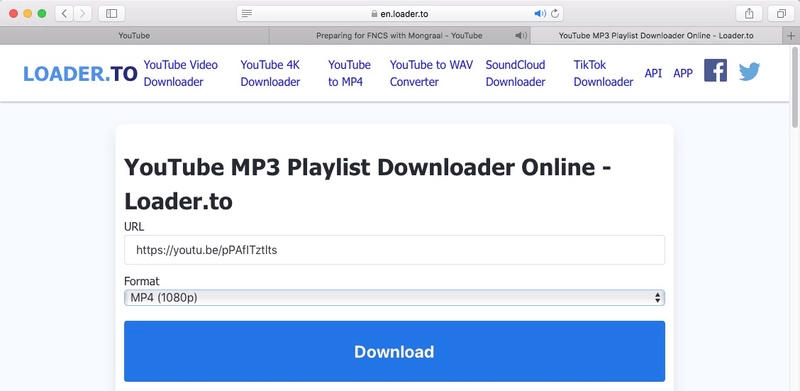The image size is (800, 391).
Task: Open Loader.to Twitter page
Action: click(x=749, y=71)
